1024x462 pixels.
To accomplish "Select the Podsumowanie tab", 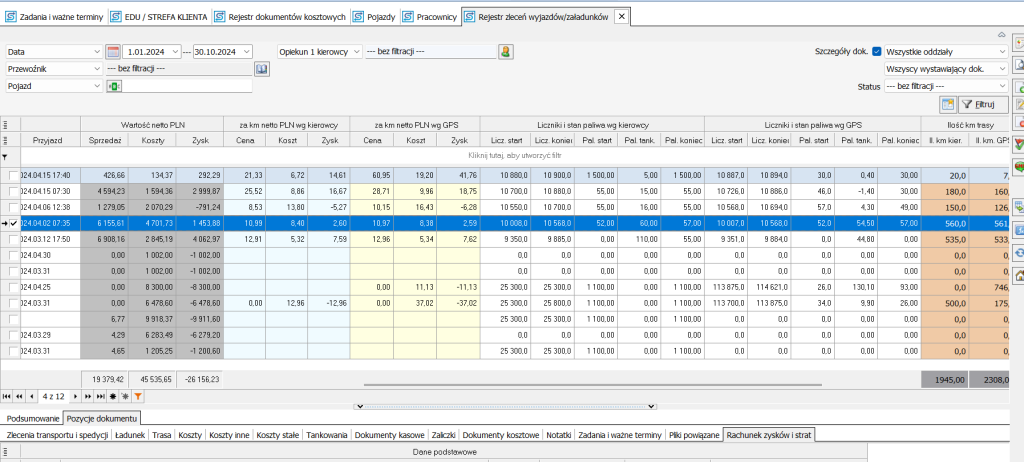I will 31,417.
